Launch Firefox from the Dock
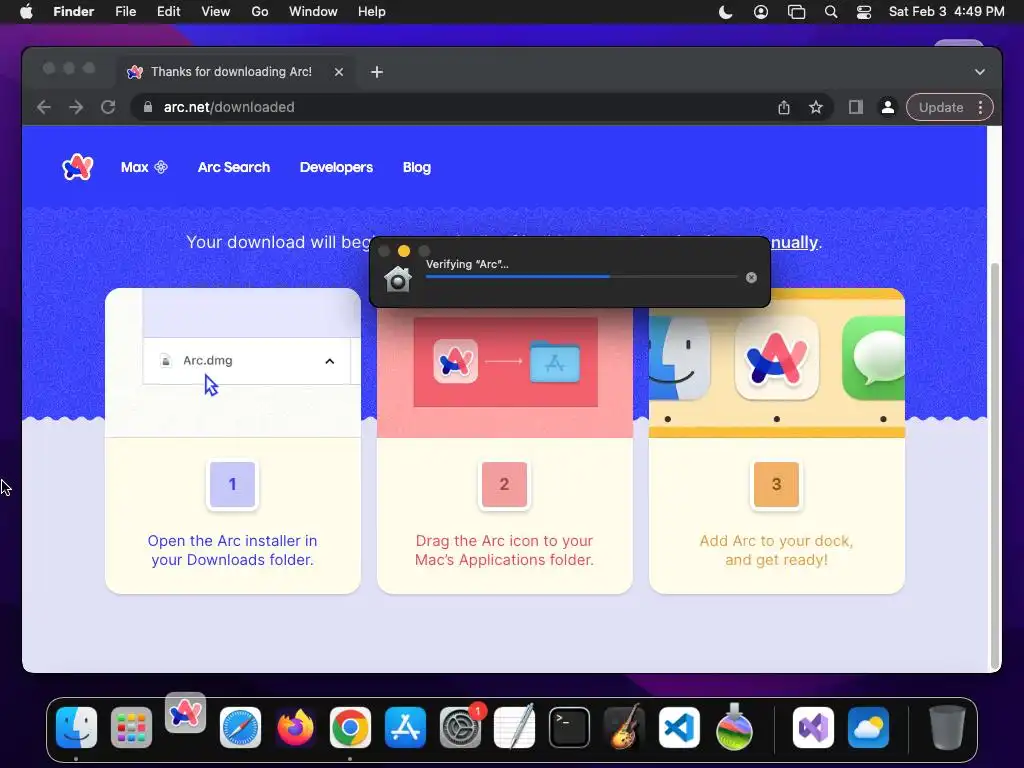1024x768 pixels. tap(295, 727)
